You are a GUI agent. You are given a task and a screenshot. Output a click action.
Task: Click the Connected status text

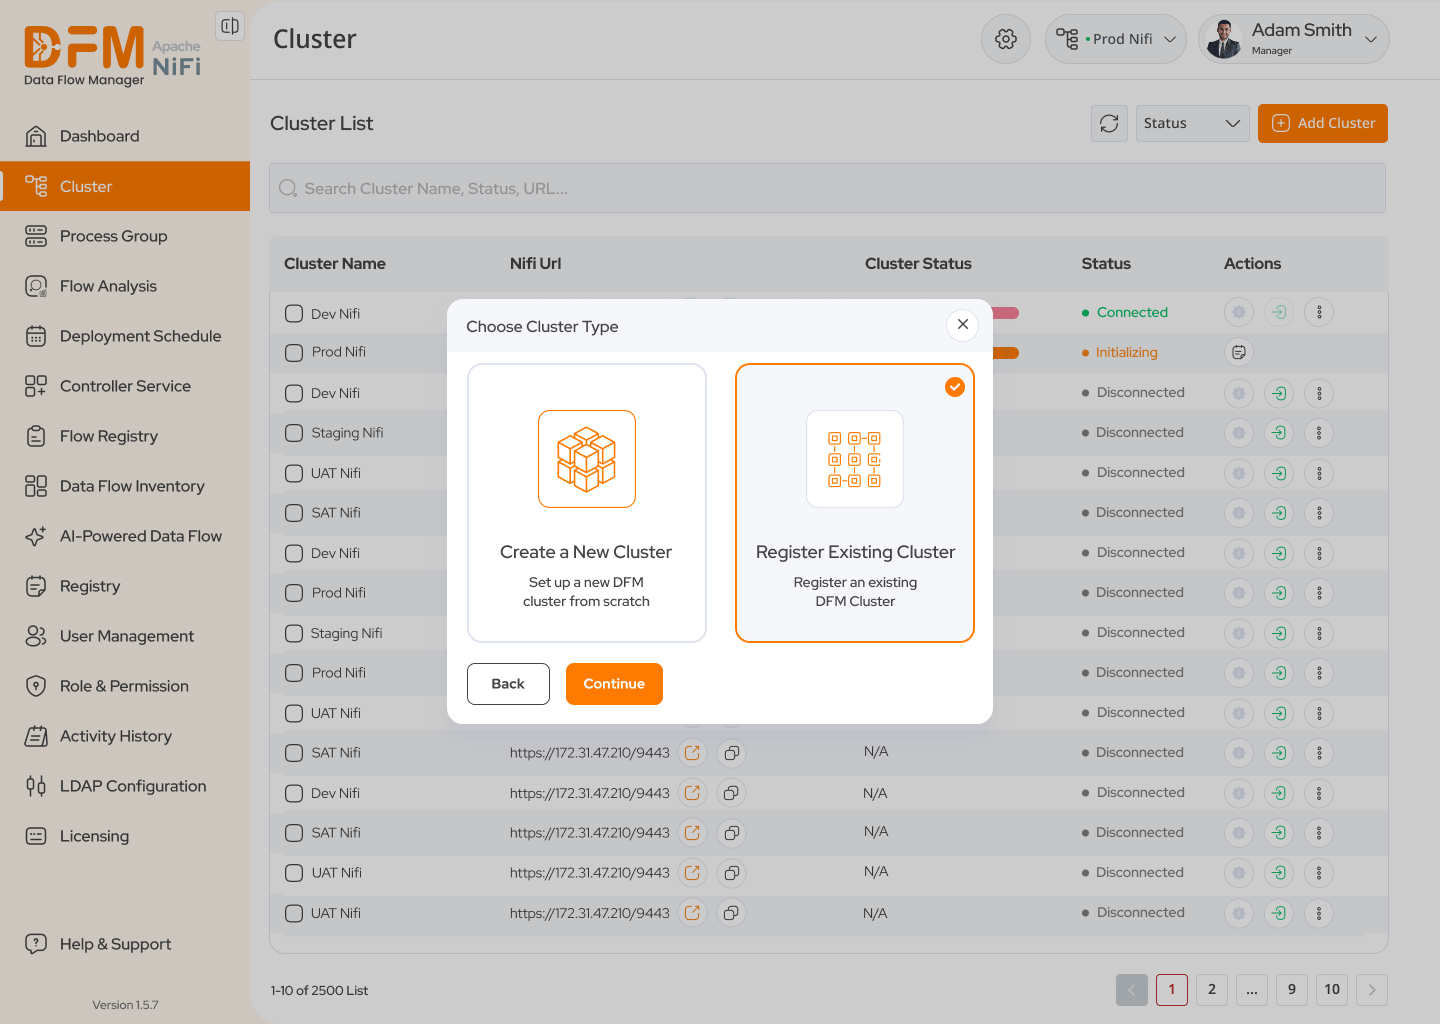(1132, 312)
